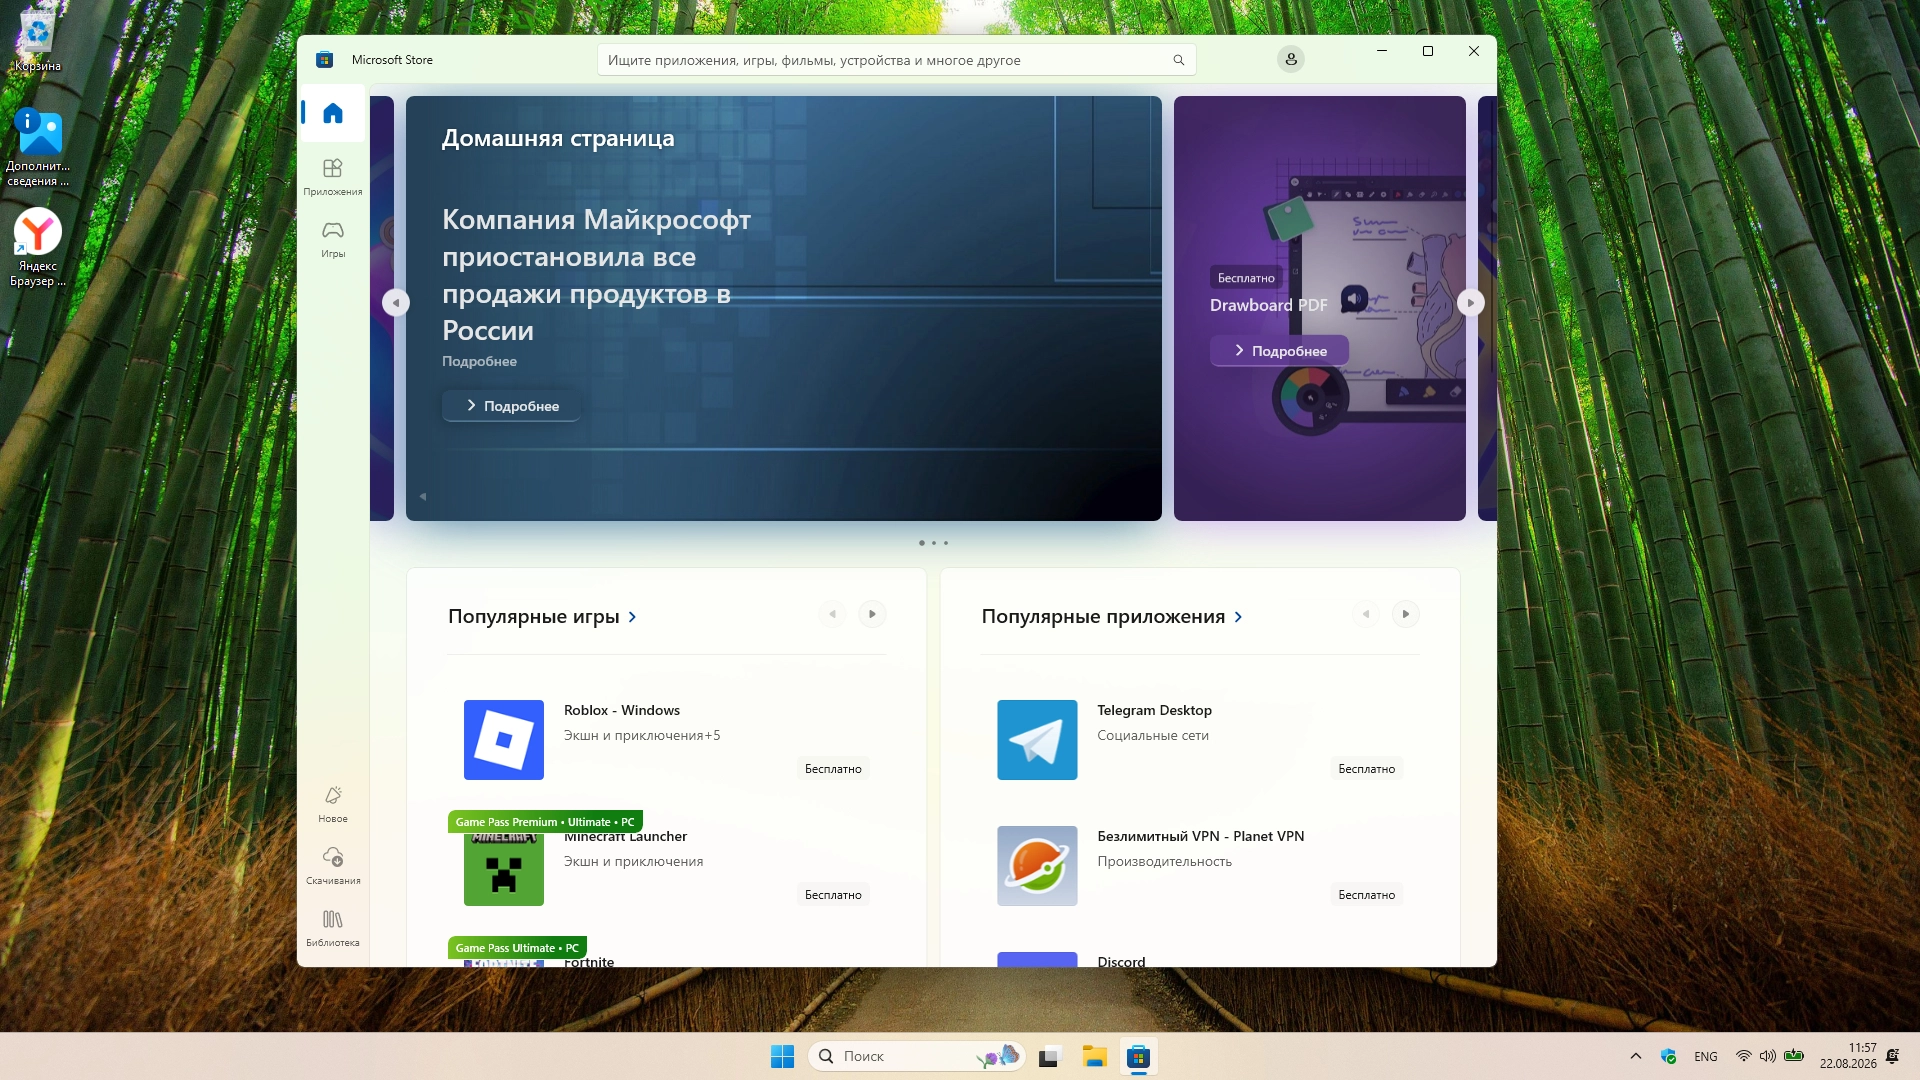Show the next banner in the carousel

point(1470,302)
